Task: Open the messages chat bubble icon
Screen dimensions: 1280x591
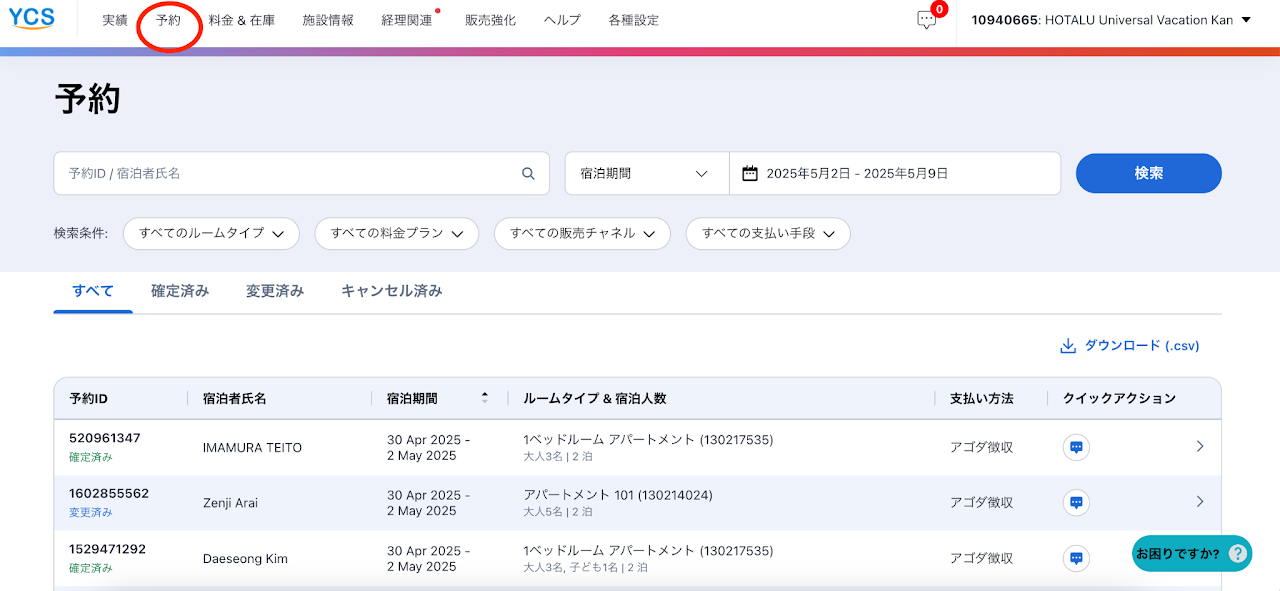Action: [x=927, y=20]
